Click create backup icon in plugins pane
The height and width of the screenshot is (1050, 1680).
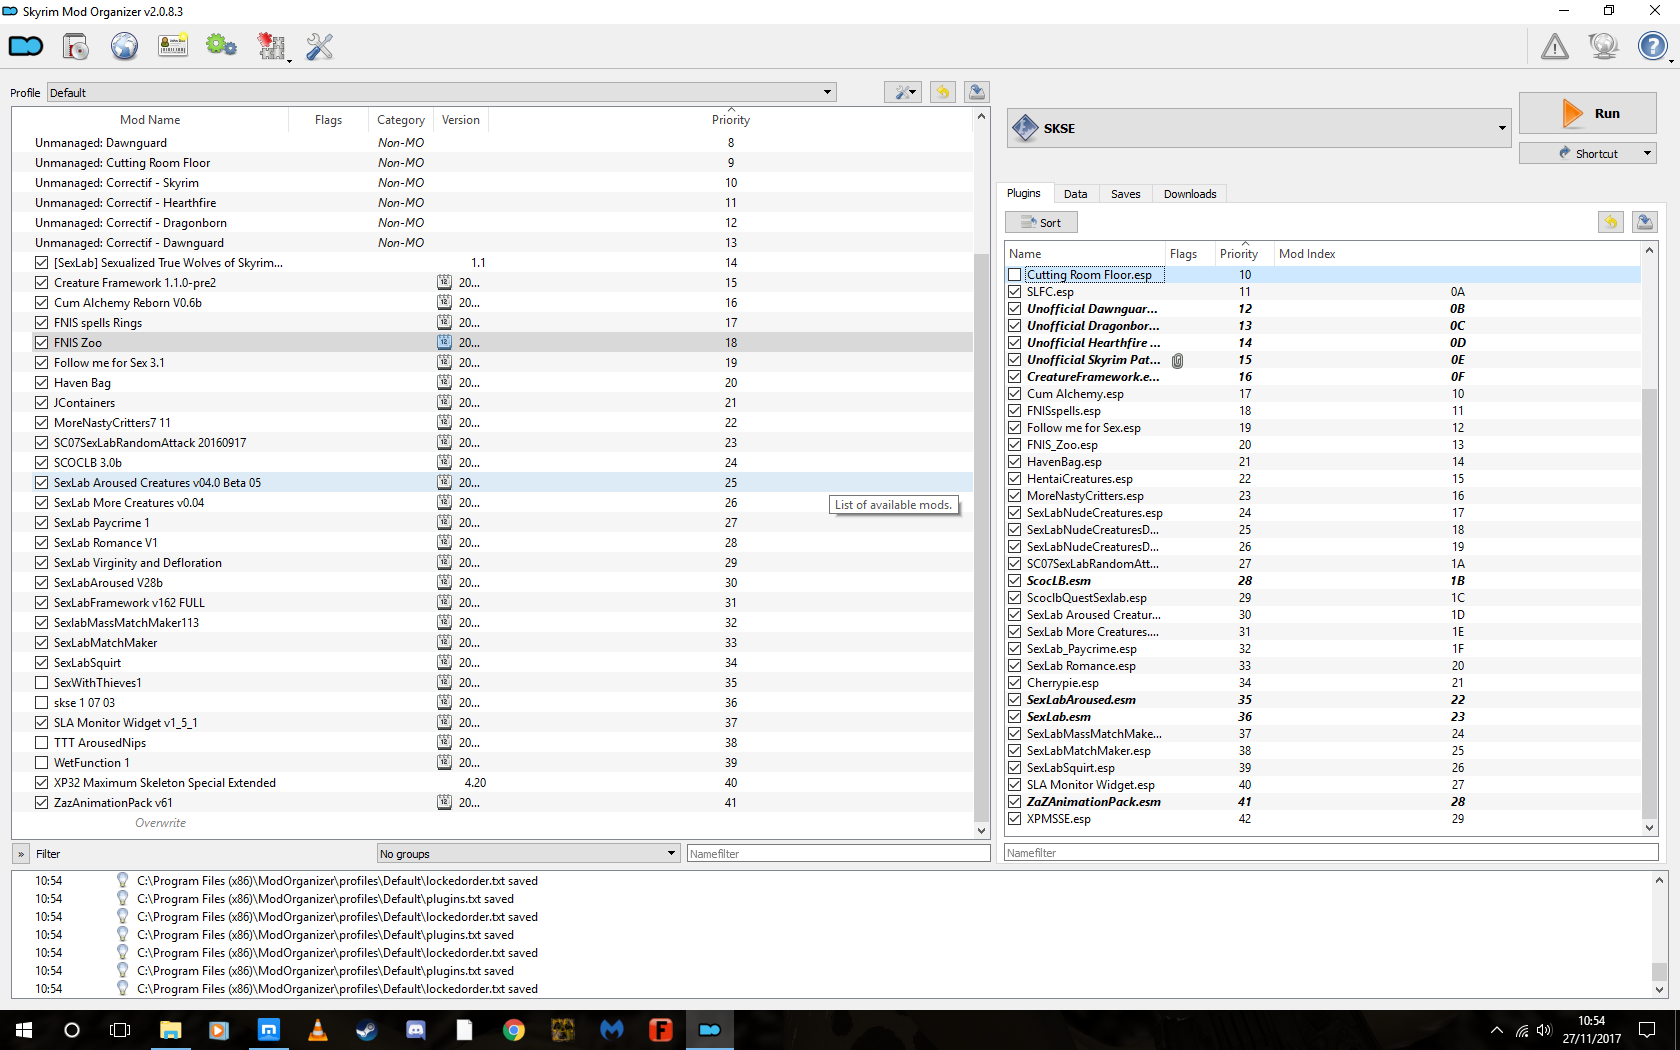pyautogui.click(x=1644, y=222)
